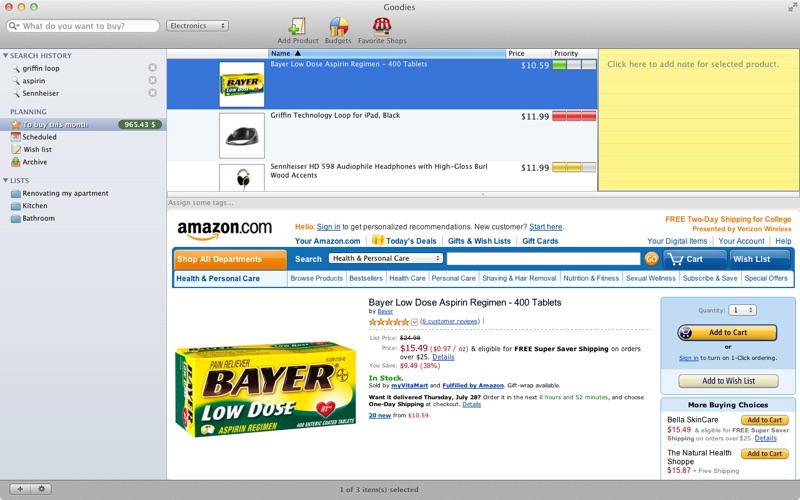
Task: Remove 'Sennheiser' from search history
Action: tap(153, 93)
